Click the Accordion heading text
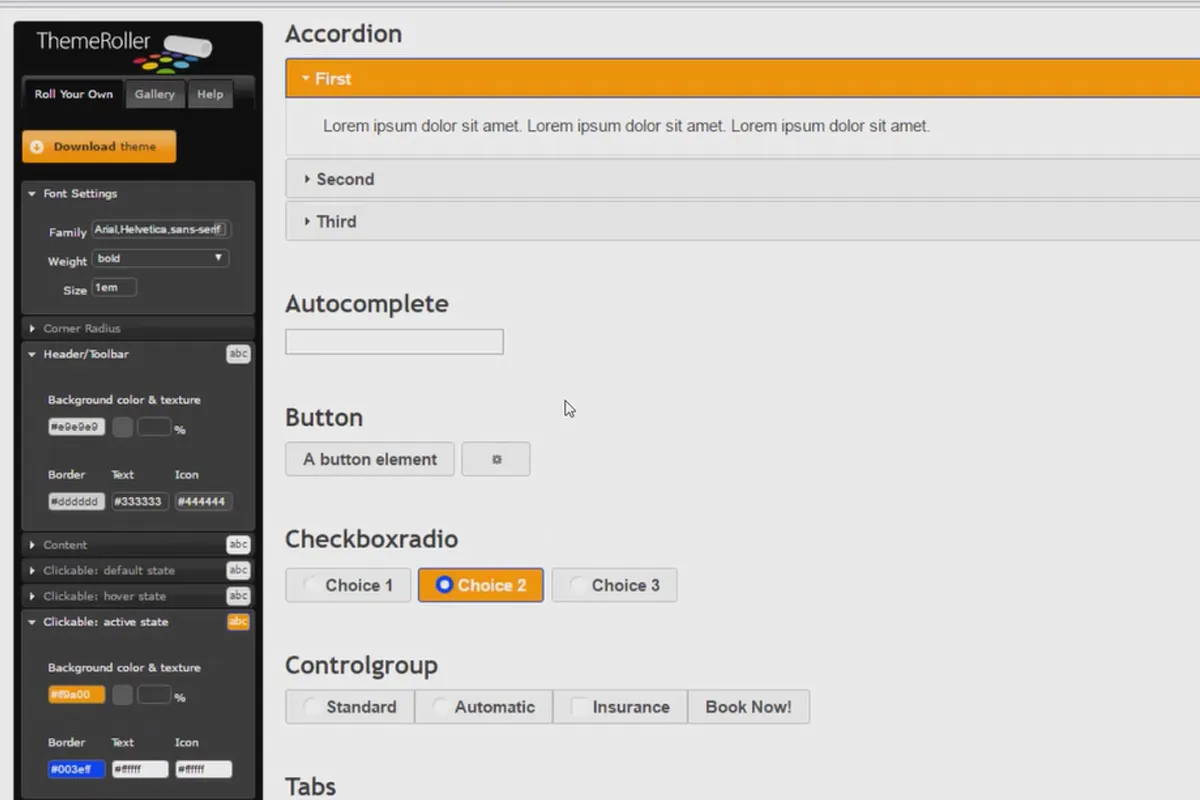 coord(344,34)
